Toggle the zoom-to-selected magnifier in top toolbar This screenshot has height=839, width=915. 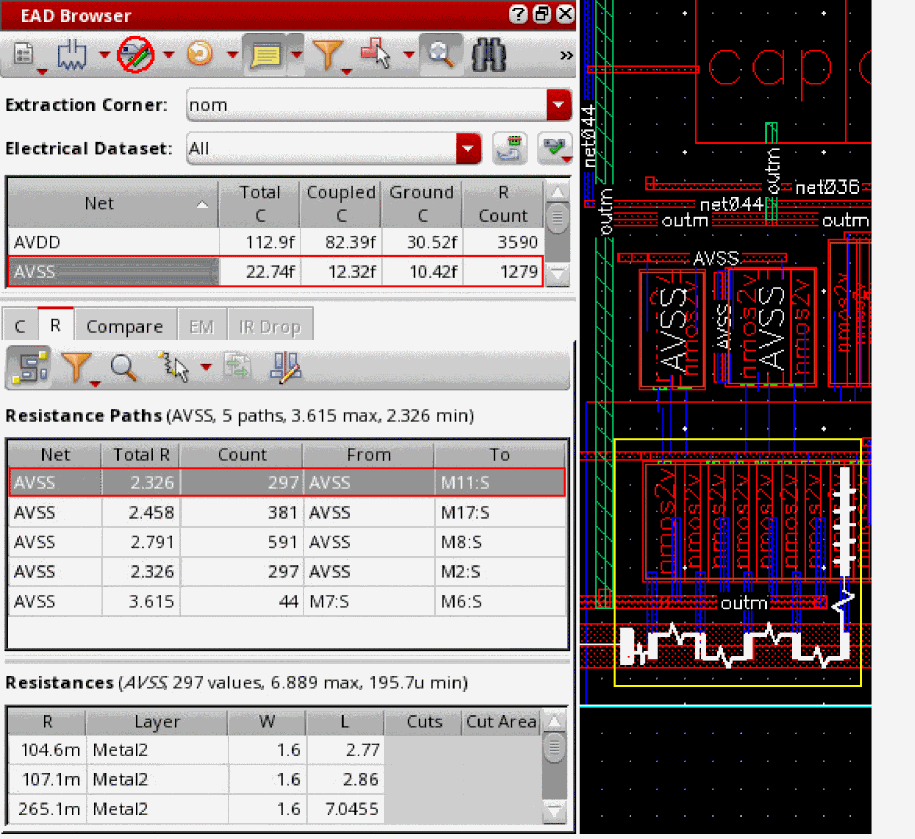(439, 55)
